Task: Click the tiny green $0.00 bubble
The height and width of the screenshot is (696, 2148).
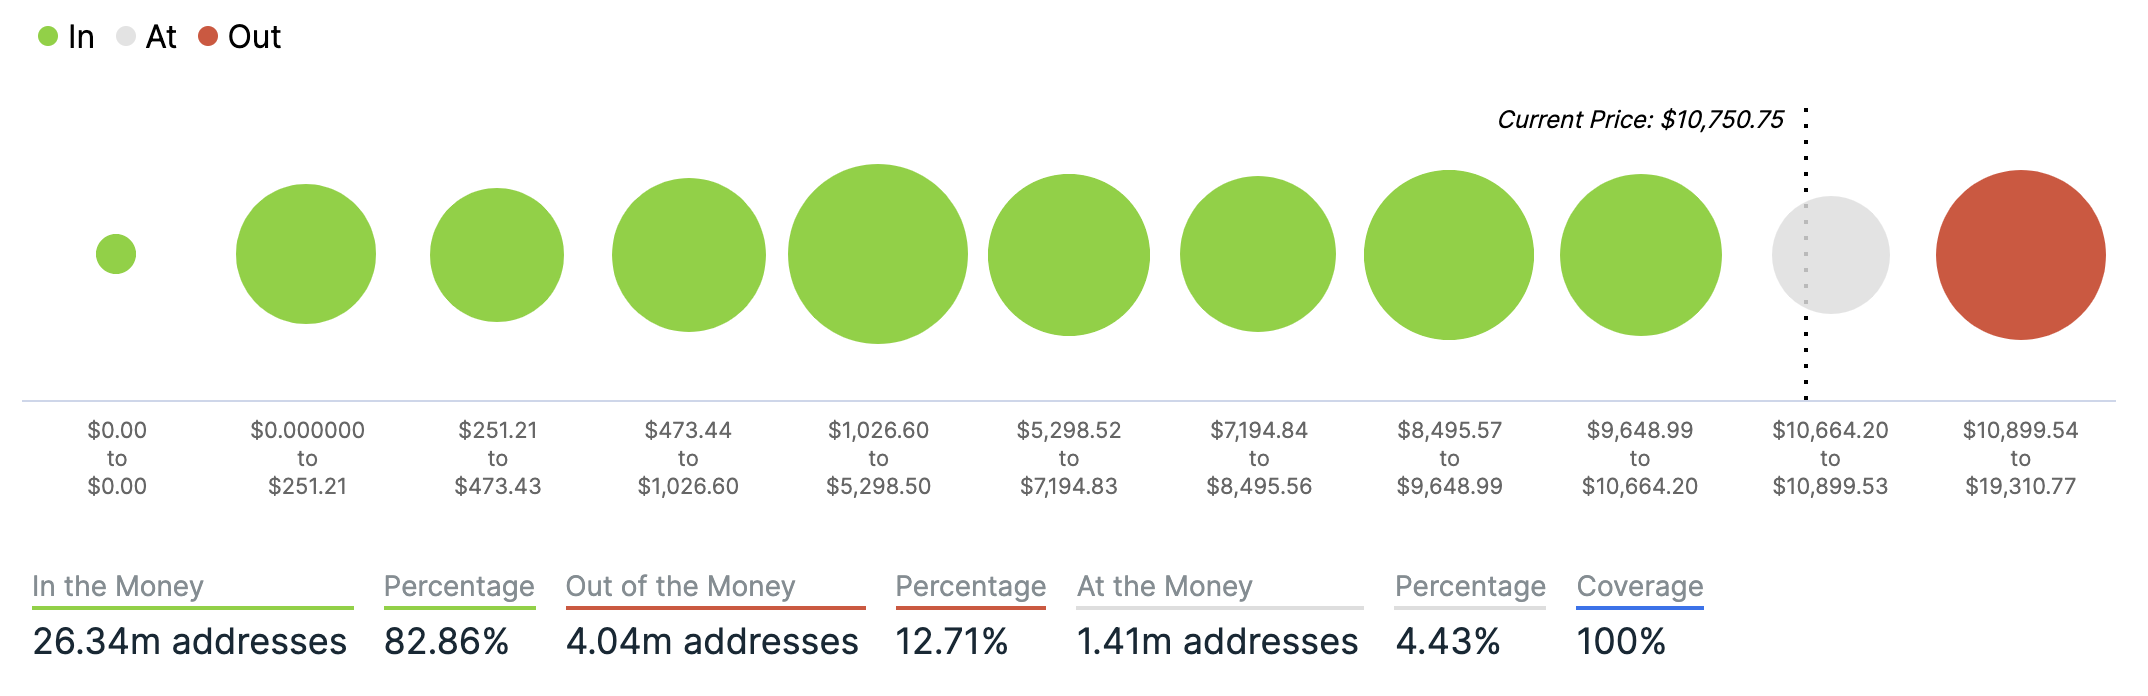Action: coord(116,254)
